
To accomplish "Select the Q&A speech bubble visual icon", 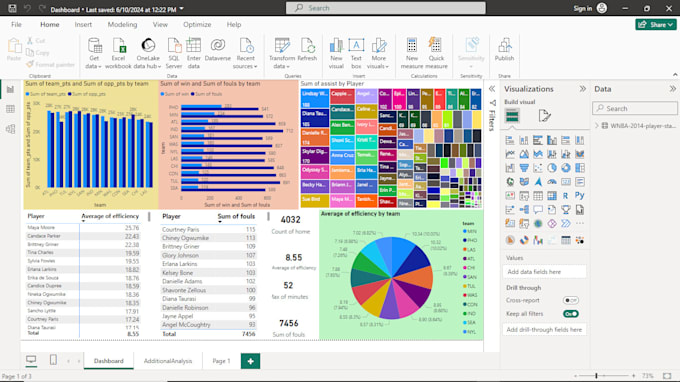I will 538,210.
